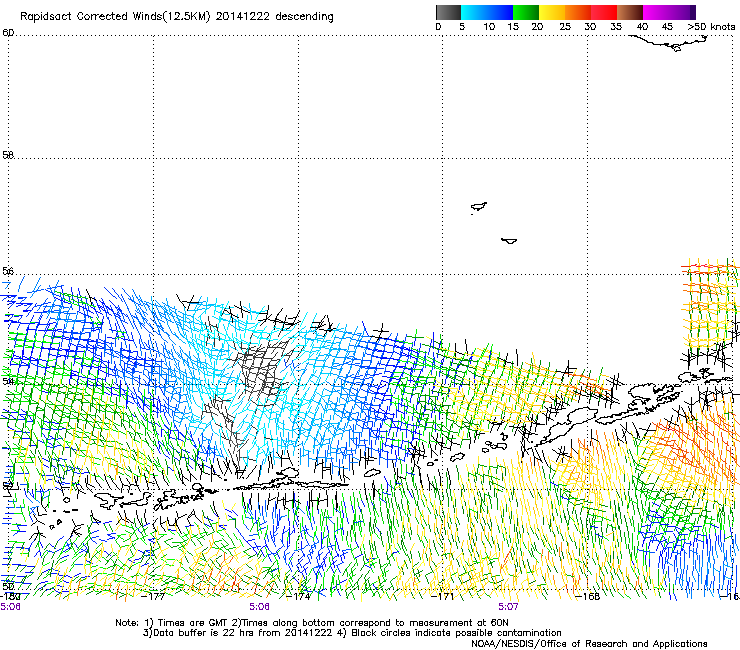
Task: Select the yellow 20-25 knots legend color
Action: [552, 12]
